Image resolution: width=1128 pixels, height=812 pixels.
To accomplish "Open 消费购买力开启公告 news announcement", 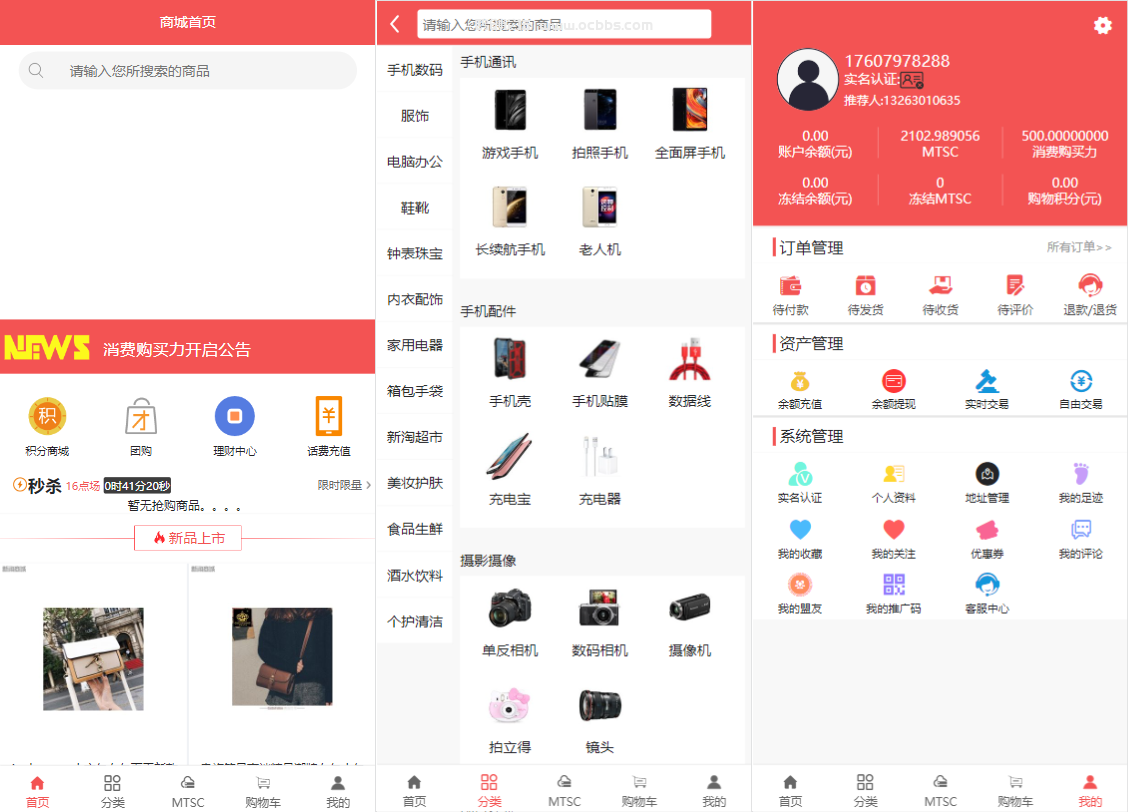I will [177, 350].
